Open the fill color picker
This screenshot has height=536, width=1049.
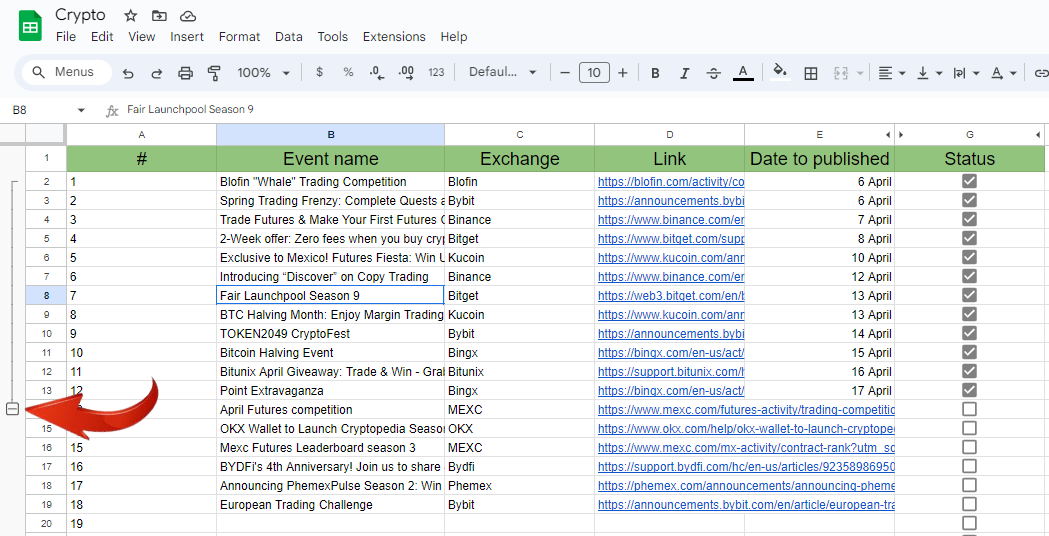[779, 72]
